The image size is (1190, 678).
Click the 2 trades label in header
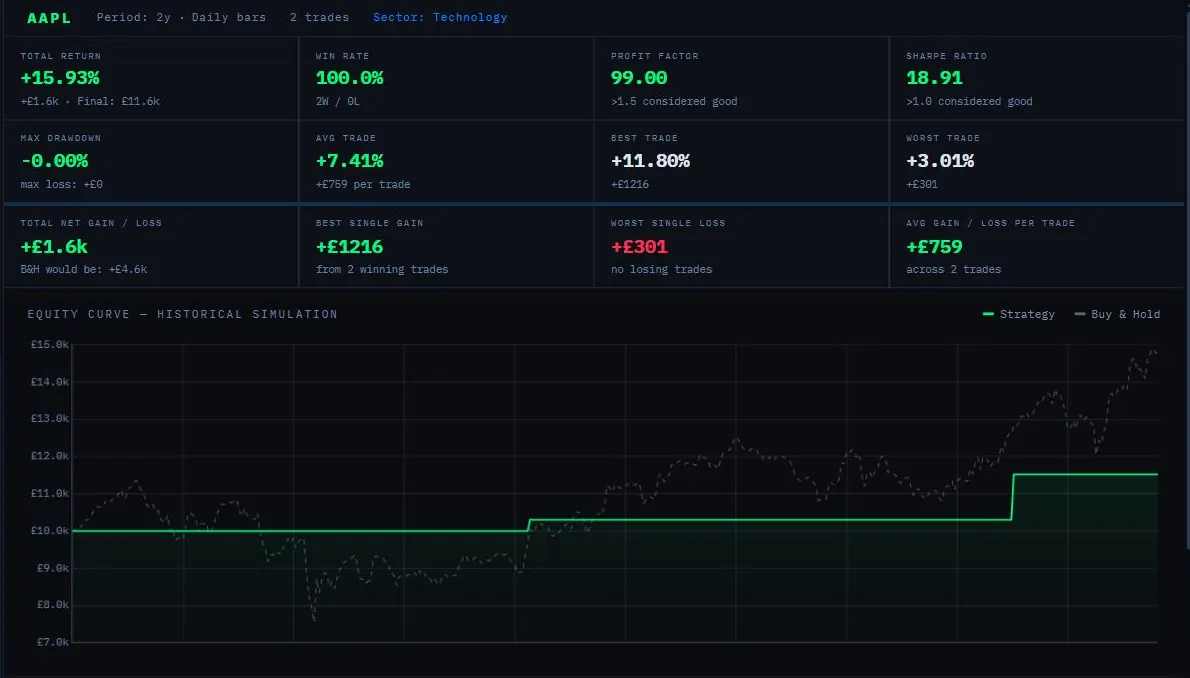point(319,17)
